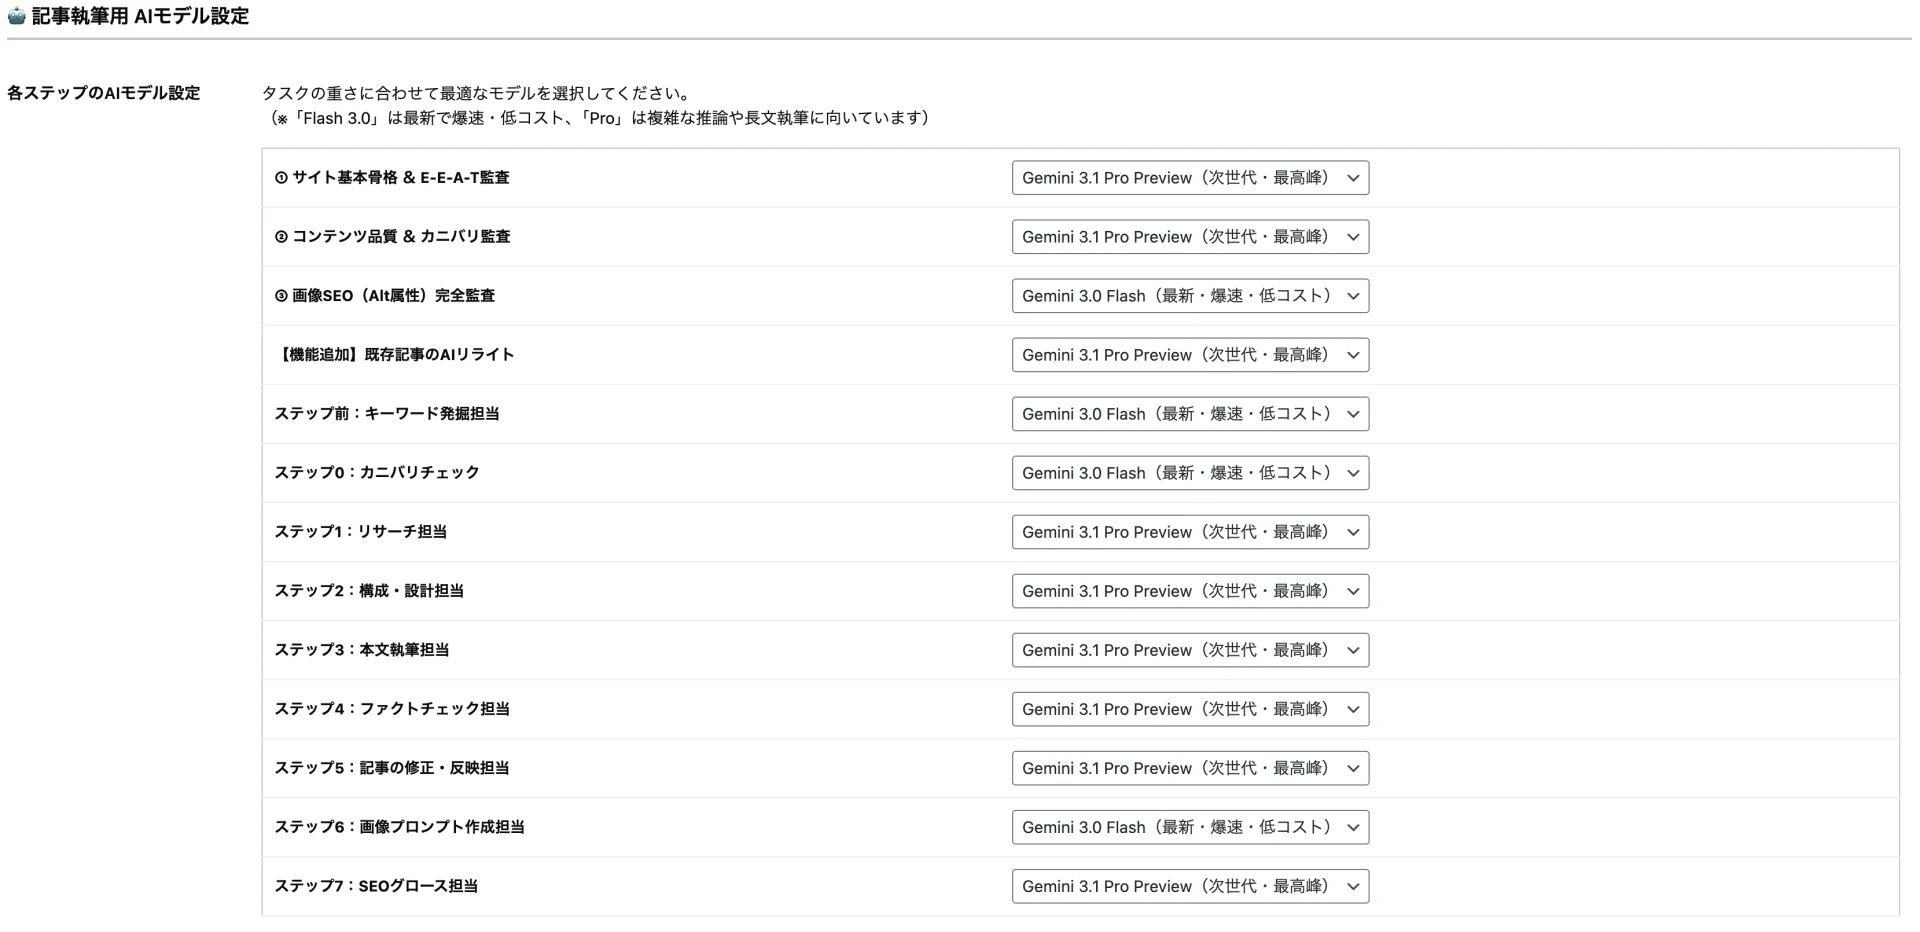
Task: Click the ステップ2 構成・設計担当 model dropdown
Action: (1189, 591)
